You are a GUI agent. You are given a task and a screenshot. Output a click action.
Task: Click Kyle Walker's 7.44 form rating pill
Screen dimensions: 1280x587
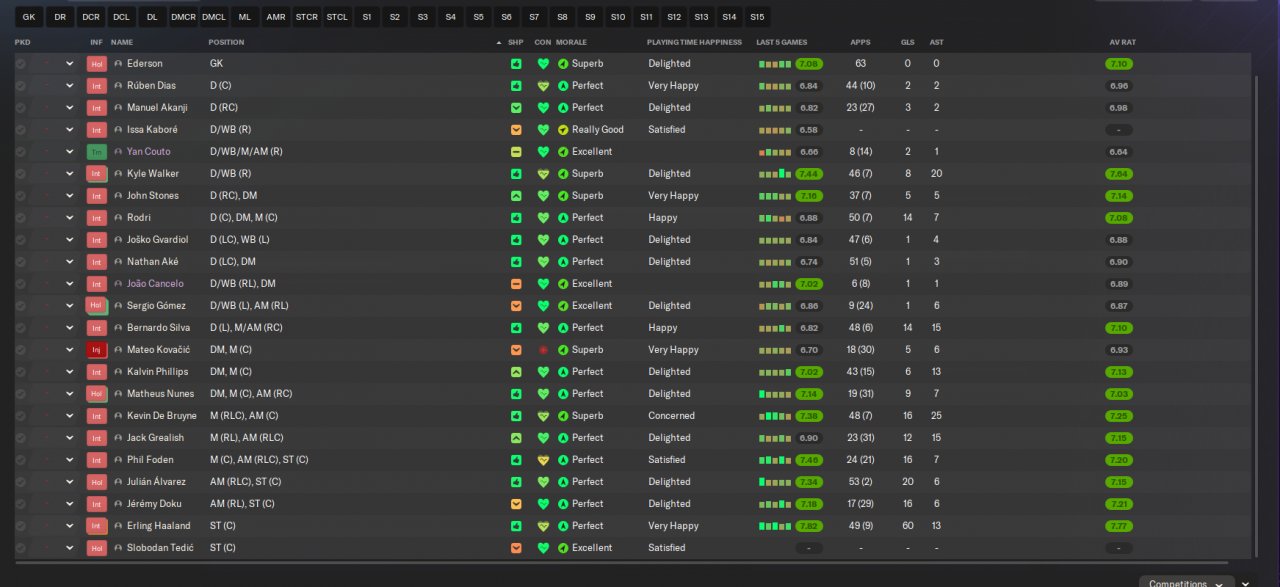click(809, 174)
